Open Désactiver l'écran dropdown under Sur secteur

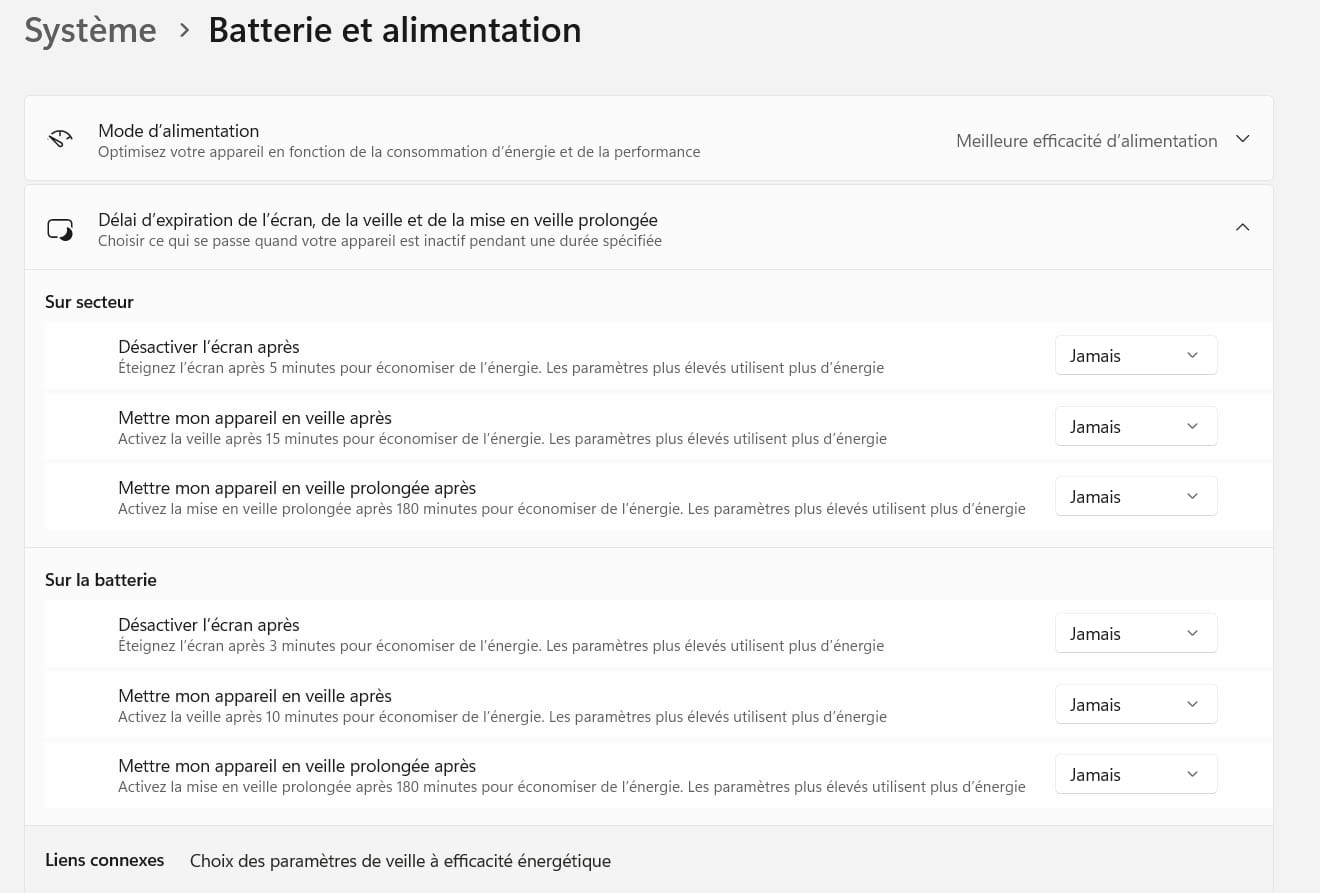tap(1135, 356)
